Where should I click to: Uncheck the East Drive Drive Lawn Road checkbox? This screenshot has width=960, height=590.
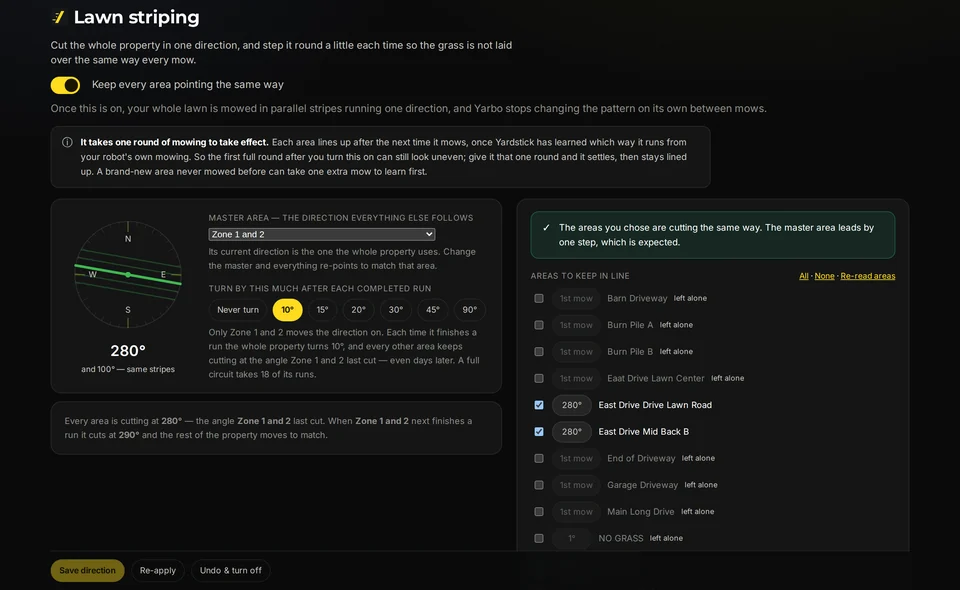pos(539,405)
